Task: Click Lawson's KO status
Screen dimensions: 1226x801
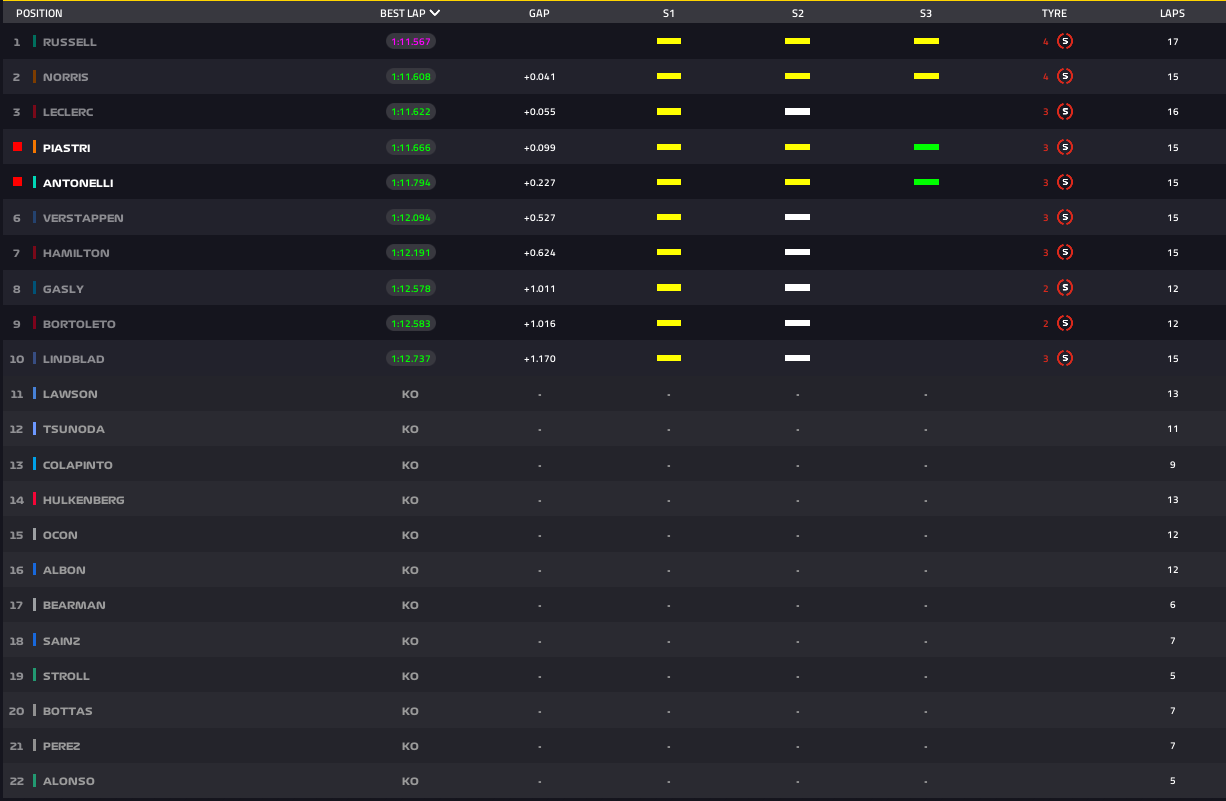Action: click(410, 394)
